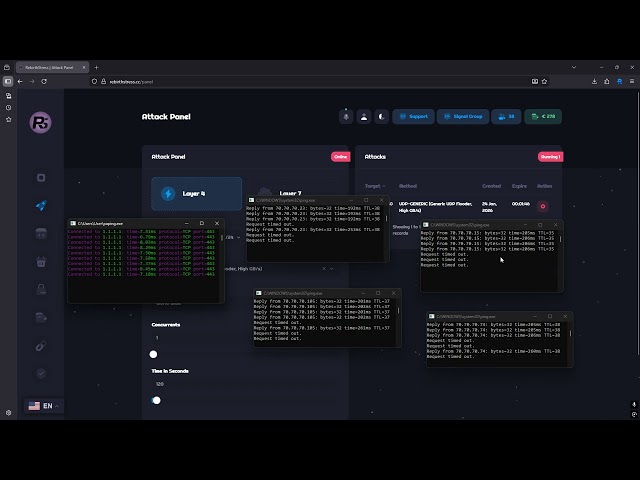Screen dimensions: 640x480
Task: Open the user profile icon in page header
Action: [364, 117]
